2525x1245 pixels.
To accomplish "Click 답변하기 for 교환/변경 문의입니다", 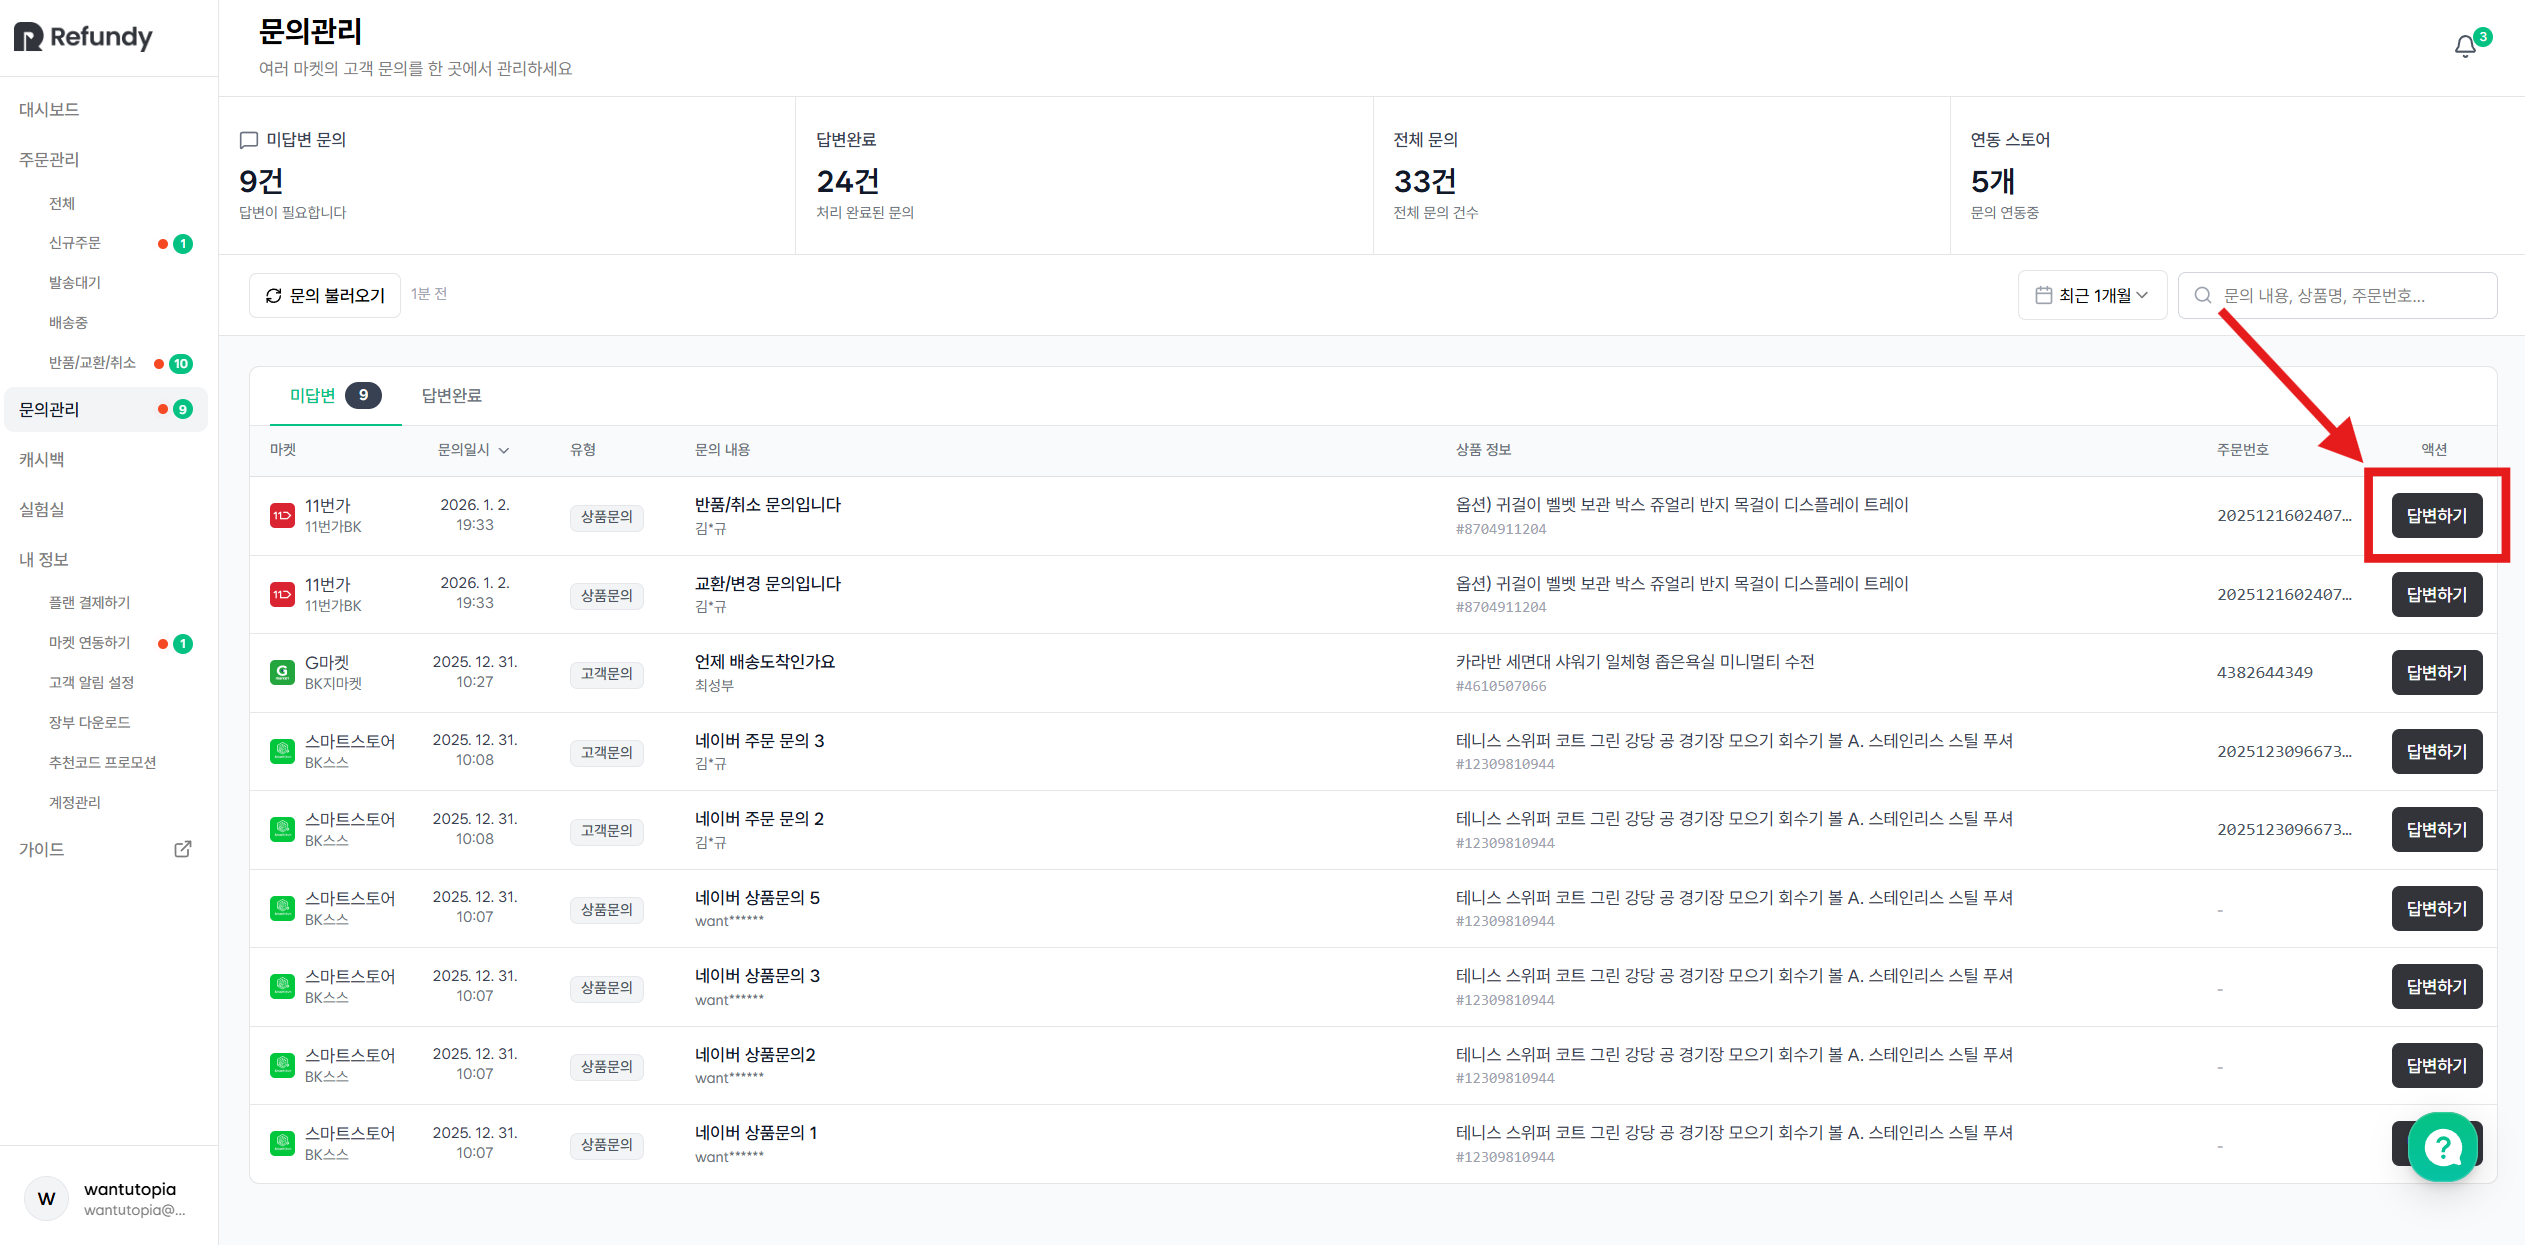I will (2437, 595).
